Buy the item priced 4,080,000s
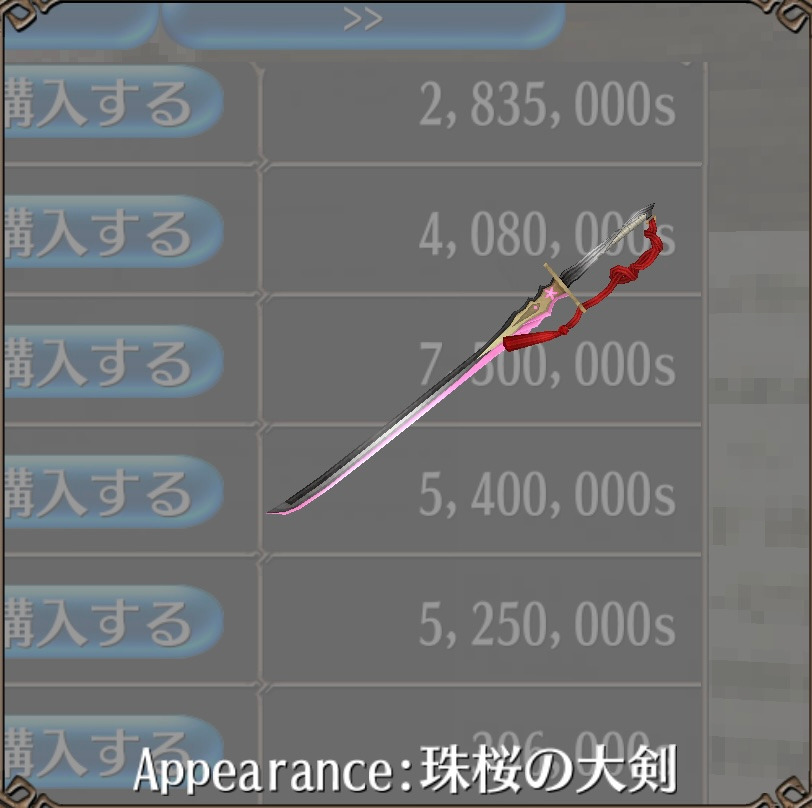 (x=114, y=232)
